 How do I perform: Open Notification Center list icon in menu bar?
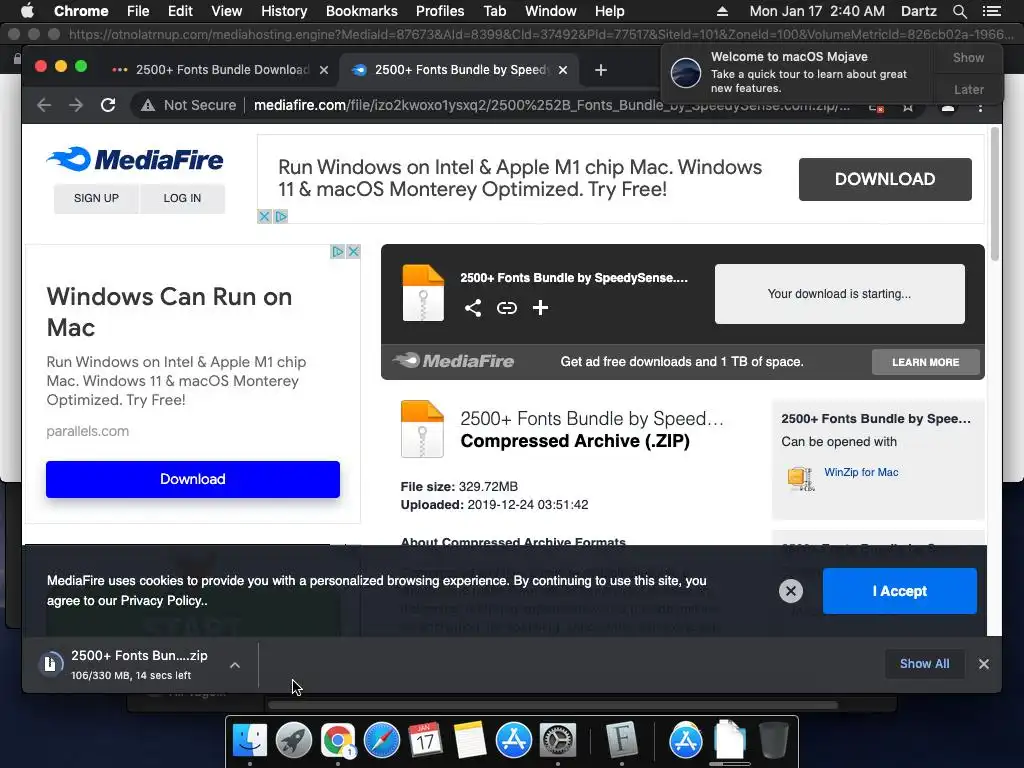pyautogui.click(x=991, y=11)
